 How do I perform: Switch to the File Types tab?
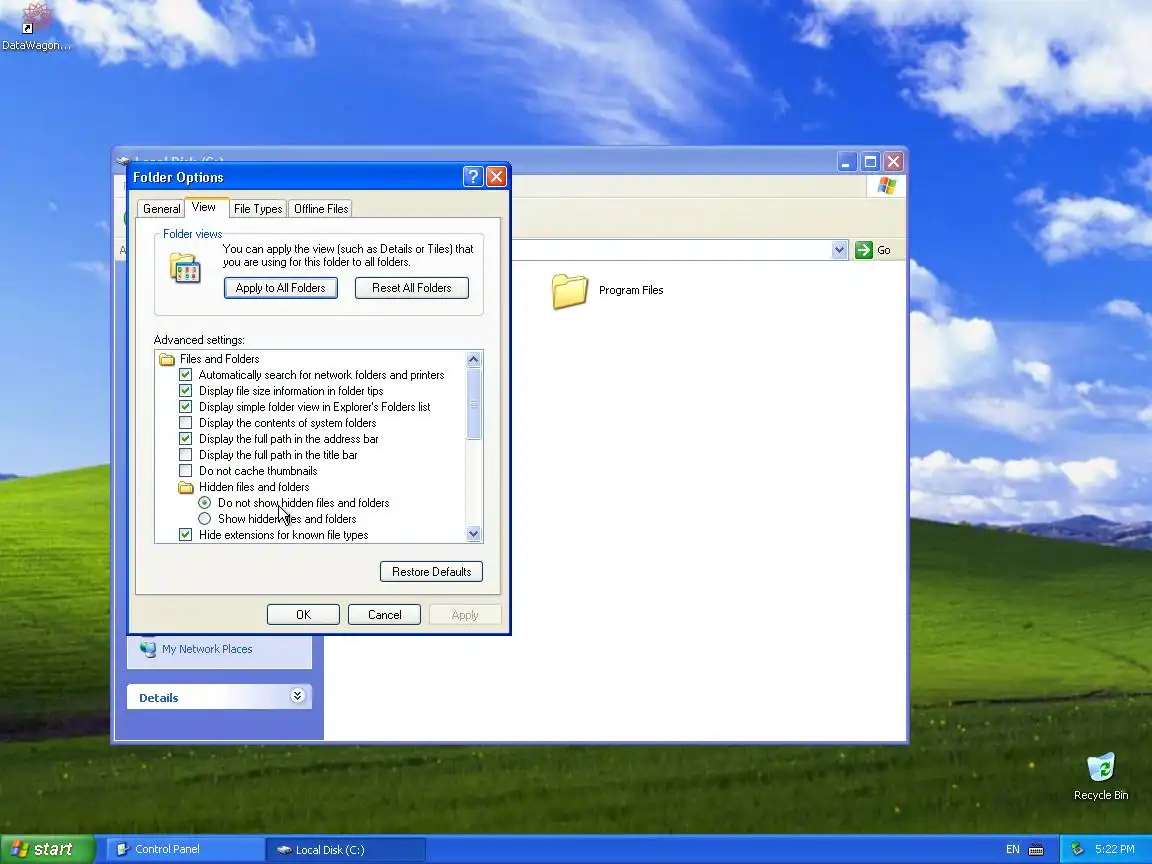[258, 209]
